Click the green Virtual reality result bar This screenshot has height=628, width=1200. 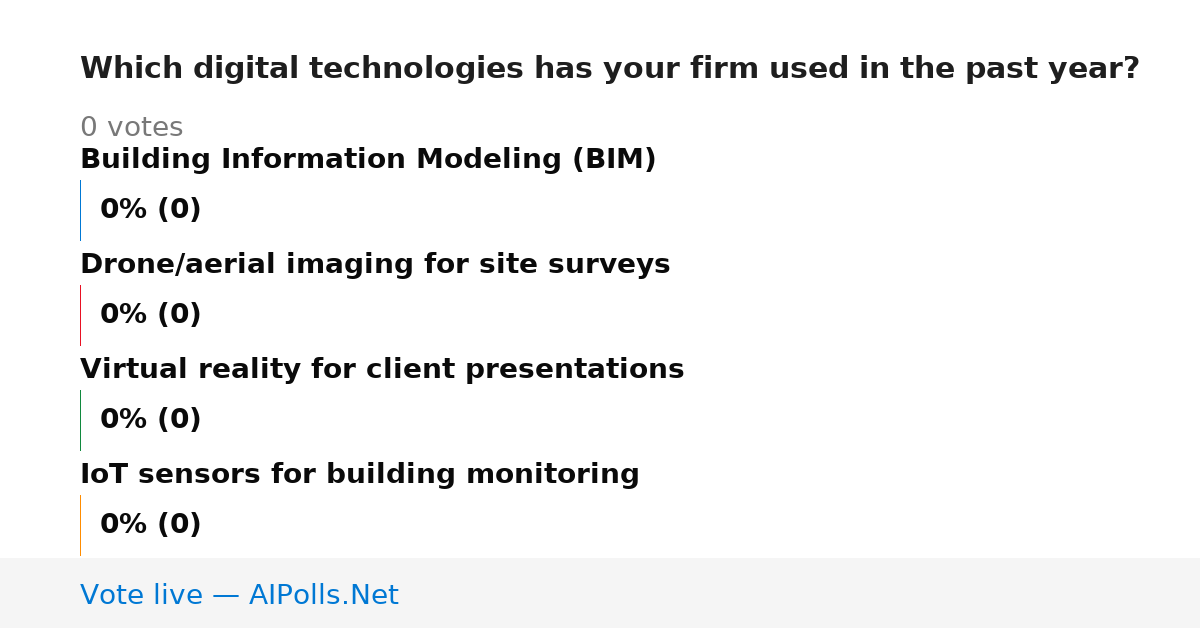81,420
